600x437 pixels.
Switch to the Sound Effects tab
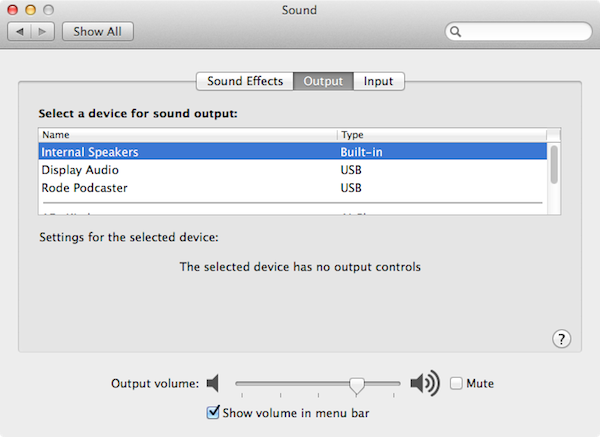[245, 81]
